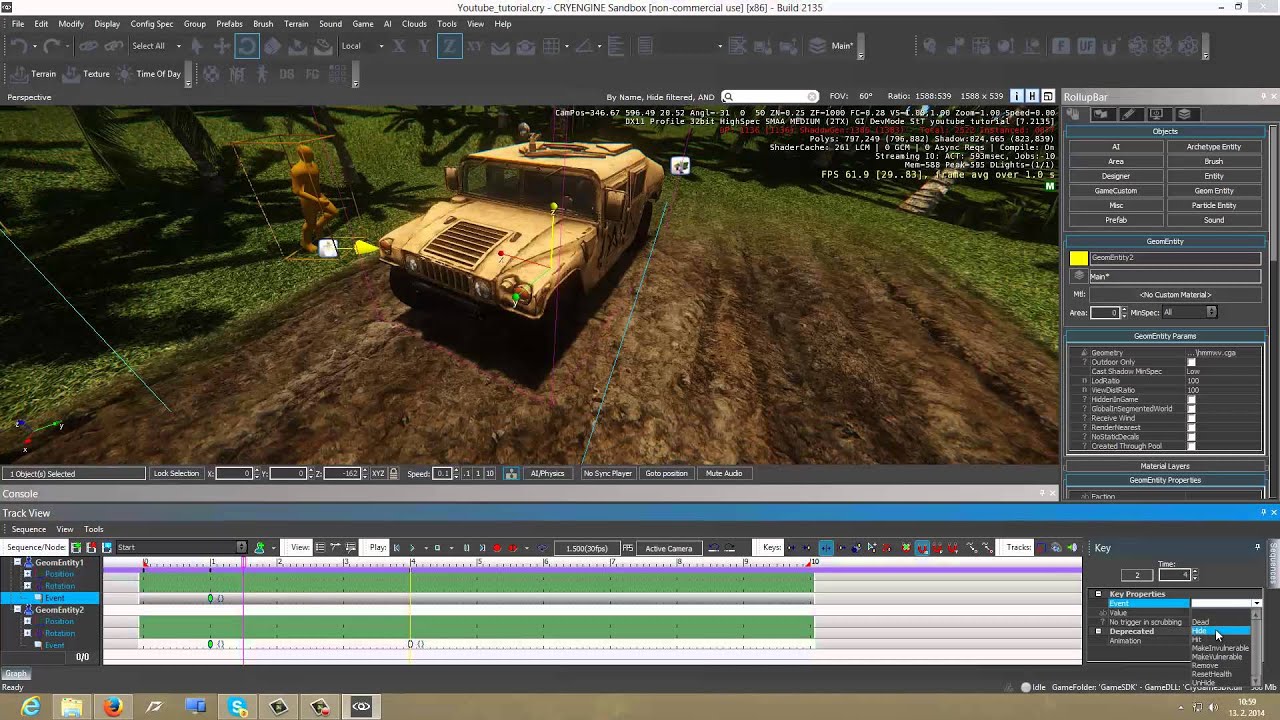Click the Undo arrow in toolbar
The image size is (1280, 720).
(x=19, y=46)
